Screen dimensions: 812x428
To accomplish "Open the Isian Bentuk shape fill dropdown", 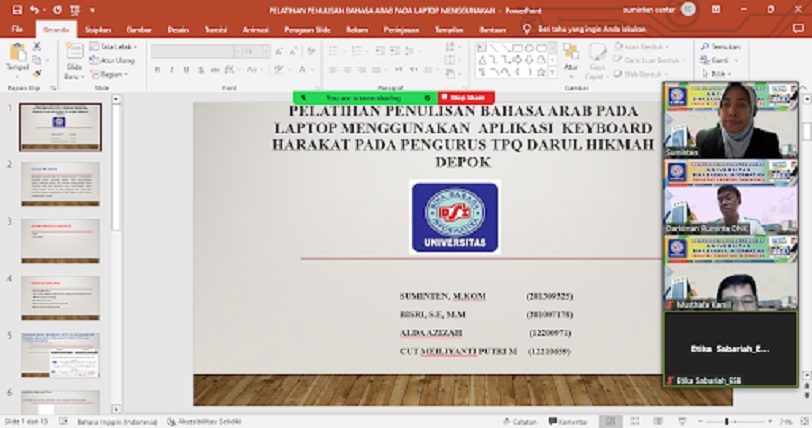I will (x=641, y=47).
